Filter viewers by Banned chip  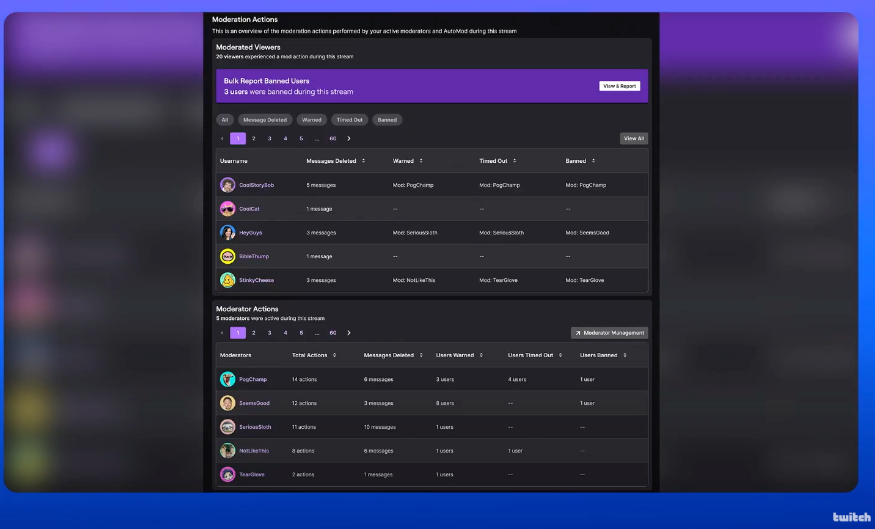click(x=387, y=120)
